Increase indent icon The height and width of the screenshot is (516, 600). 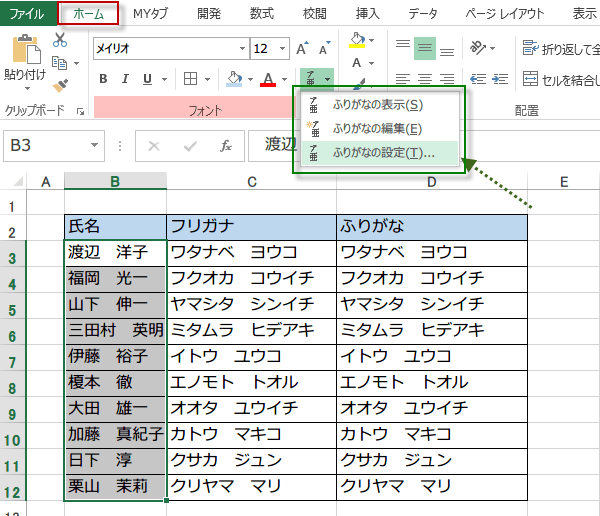(x=500, y=79)
